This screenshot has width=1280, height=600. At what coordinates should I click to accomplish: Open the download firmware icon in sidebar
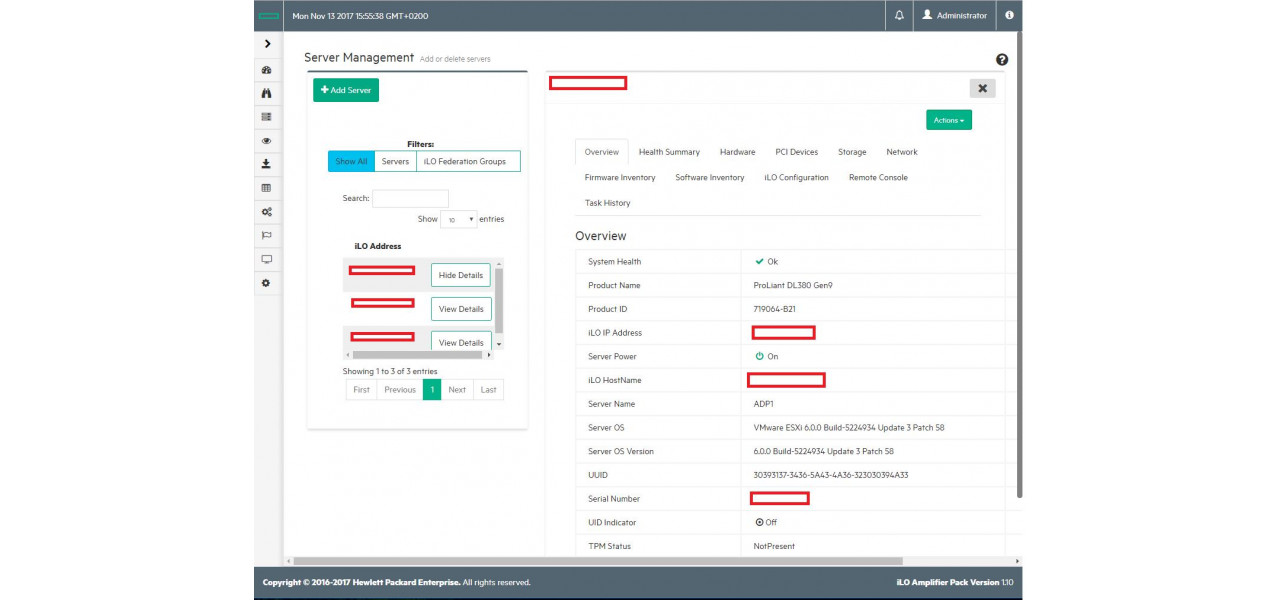[x=267, y=164]
